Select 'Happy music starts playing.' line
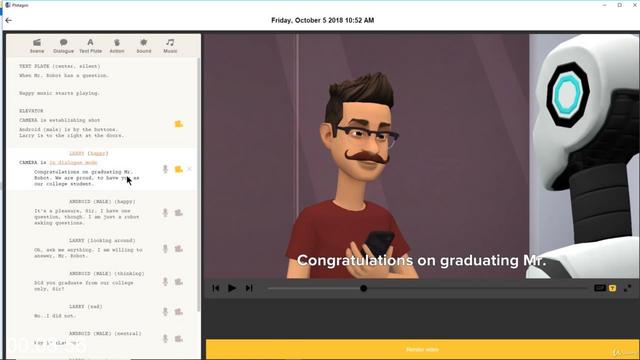 59,93
